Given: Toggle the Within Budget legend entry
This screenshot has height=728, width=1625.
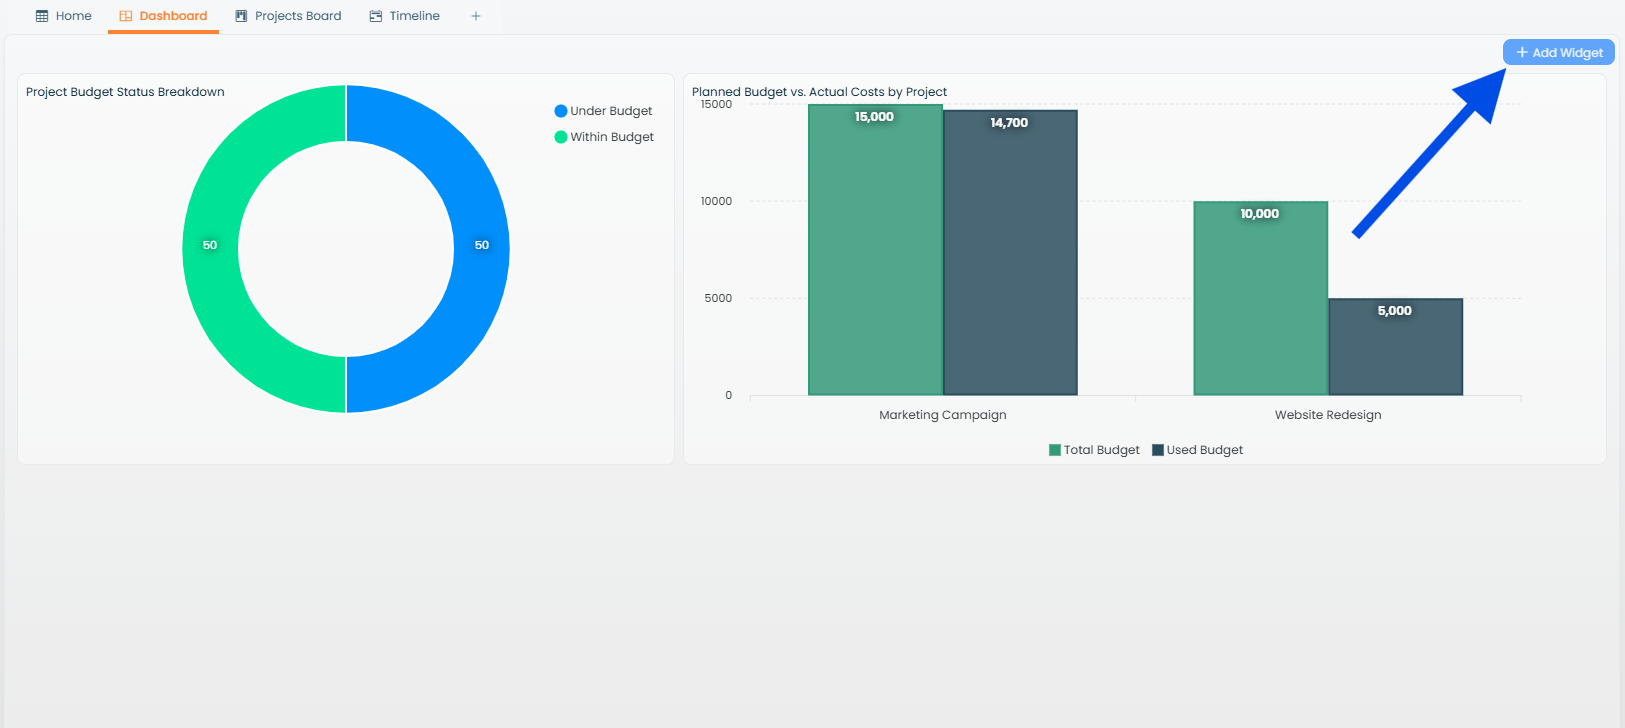Looking at the screenshot, I should (604, 137).
